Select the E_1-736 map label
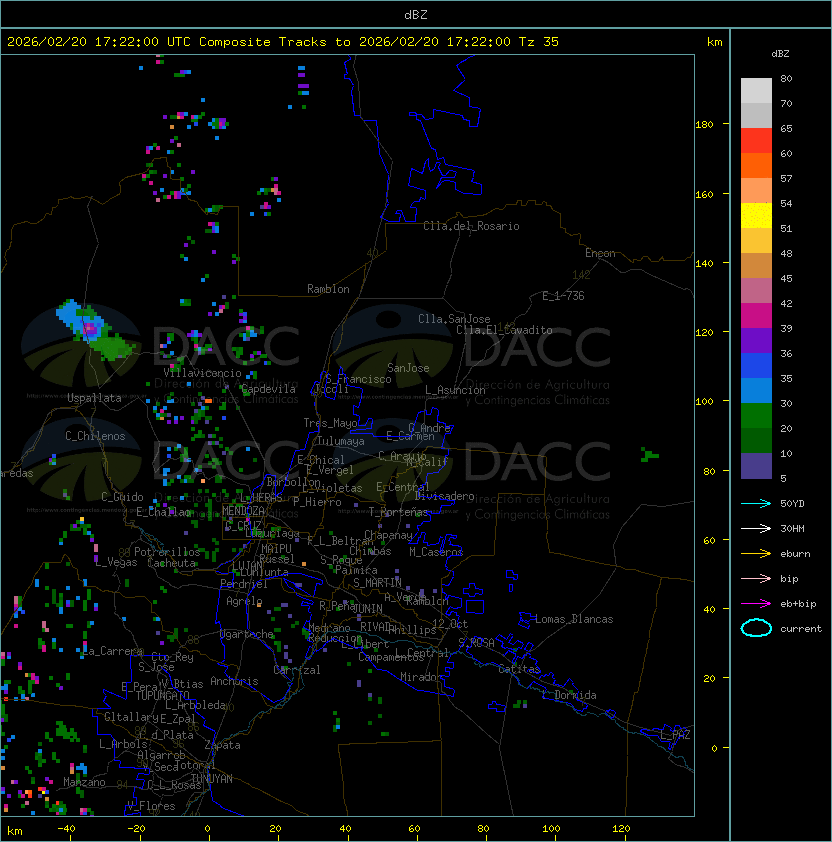Screen dimensions: 832x842 (563, 296)
